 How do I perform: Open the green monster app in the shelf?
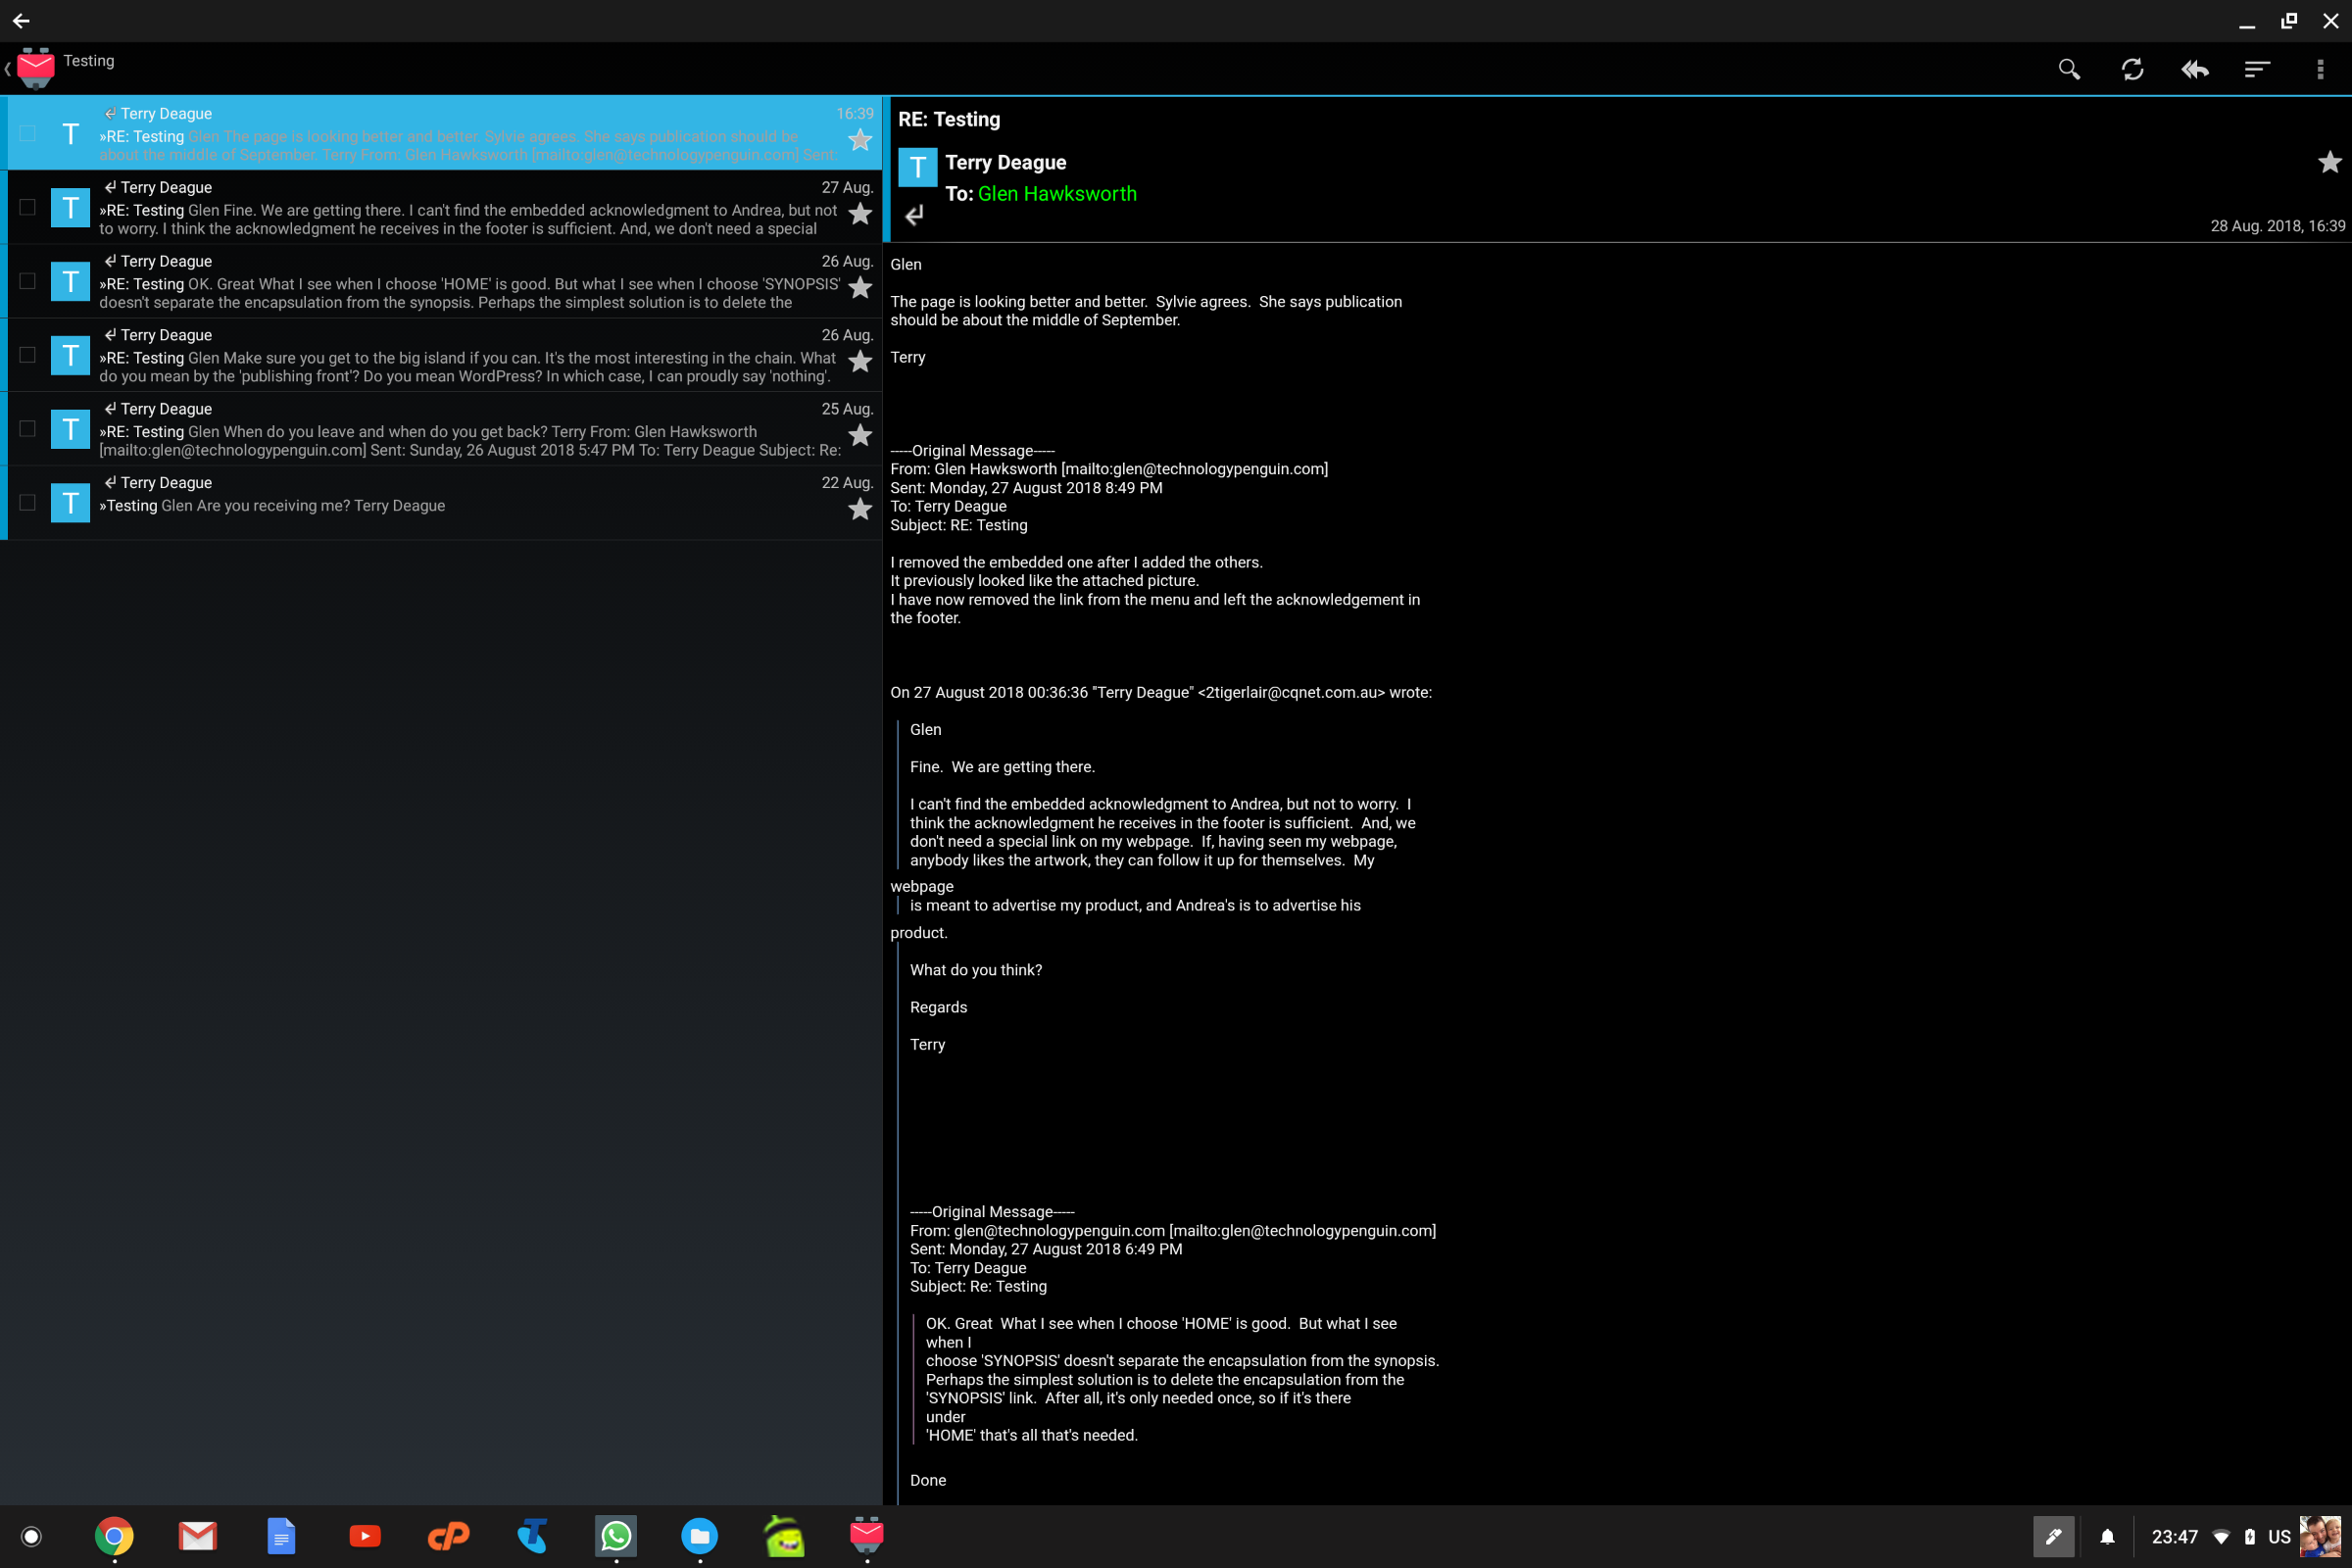point(784,1536)
